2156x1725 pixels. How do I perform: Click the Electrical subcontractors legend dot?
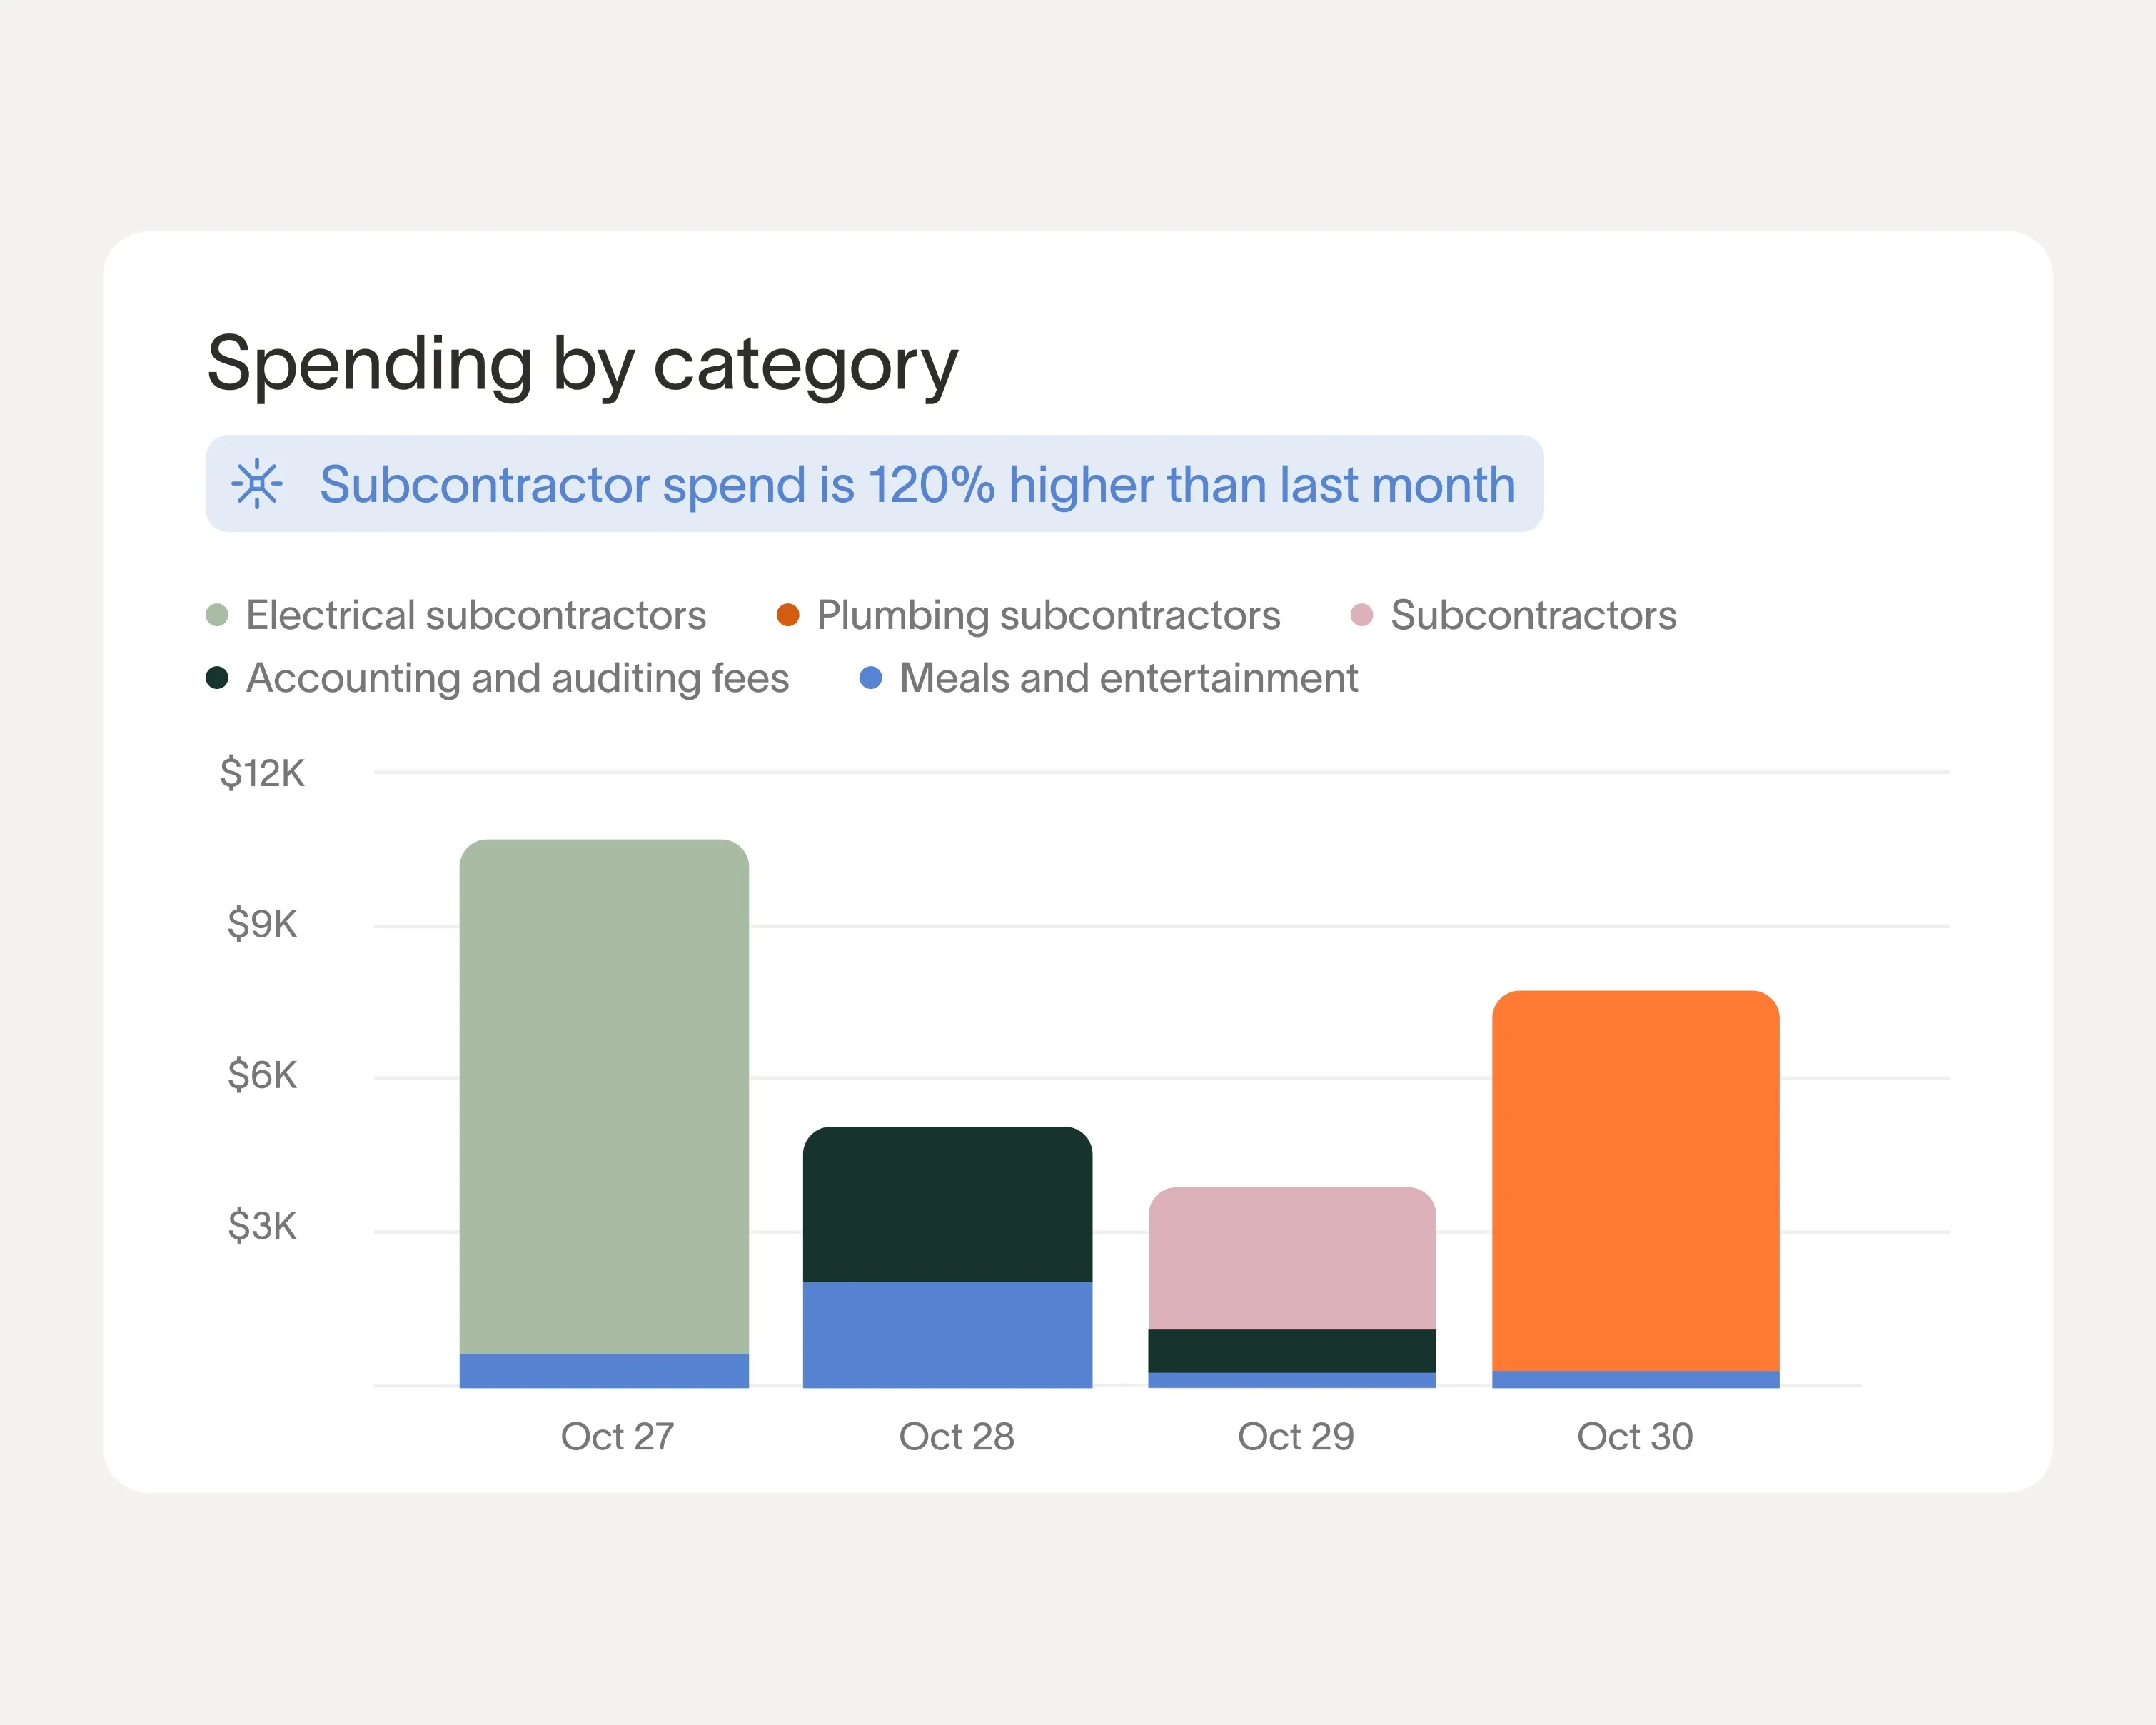coord(217,615)
